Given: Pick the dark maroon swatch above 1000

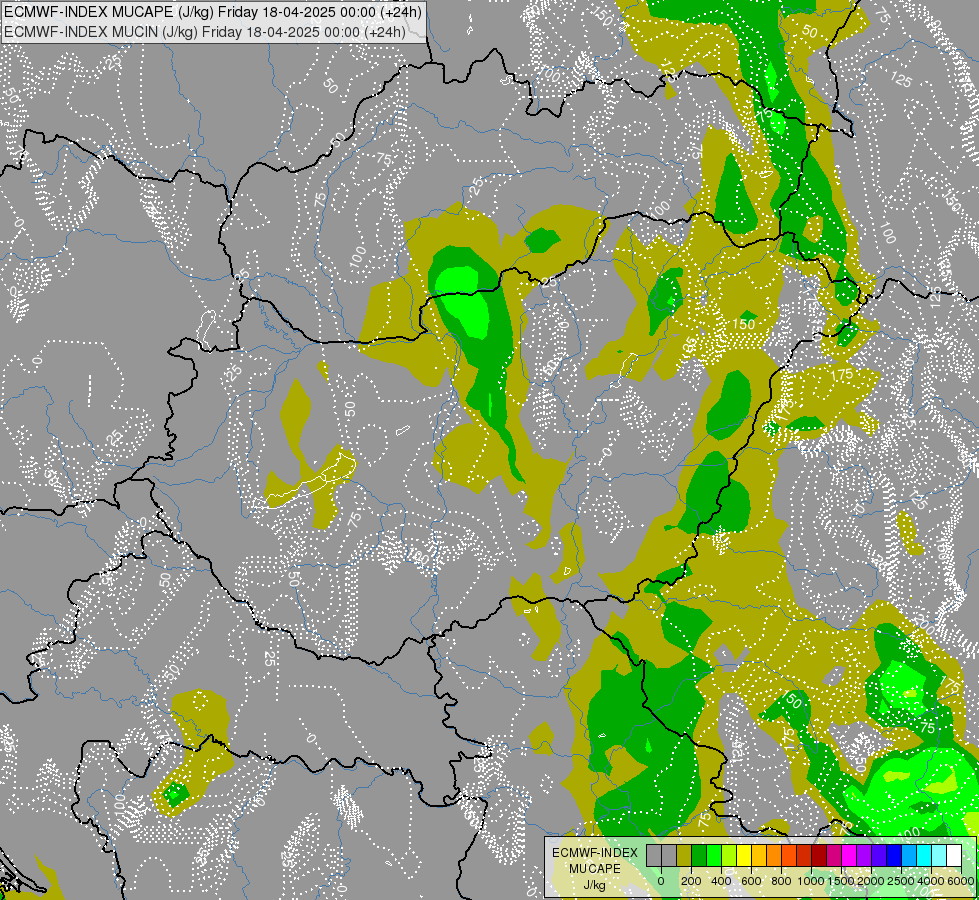Looking at the screenshot, I should pyautogui.click(x=819, y=855).
